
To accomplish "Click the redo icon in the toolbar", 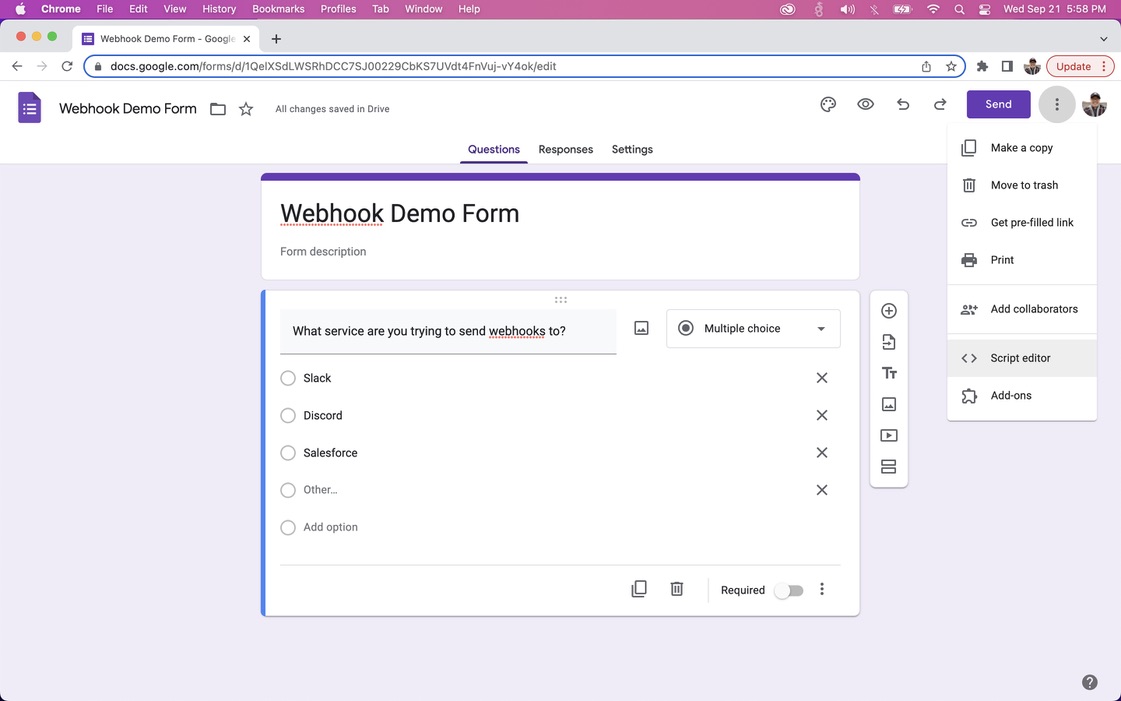I will 939,104.
